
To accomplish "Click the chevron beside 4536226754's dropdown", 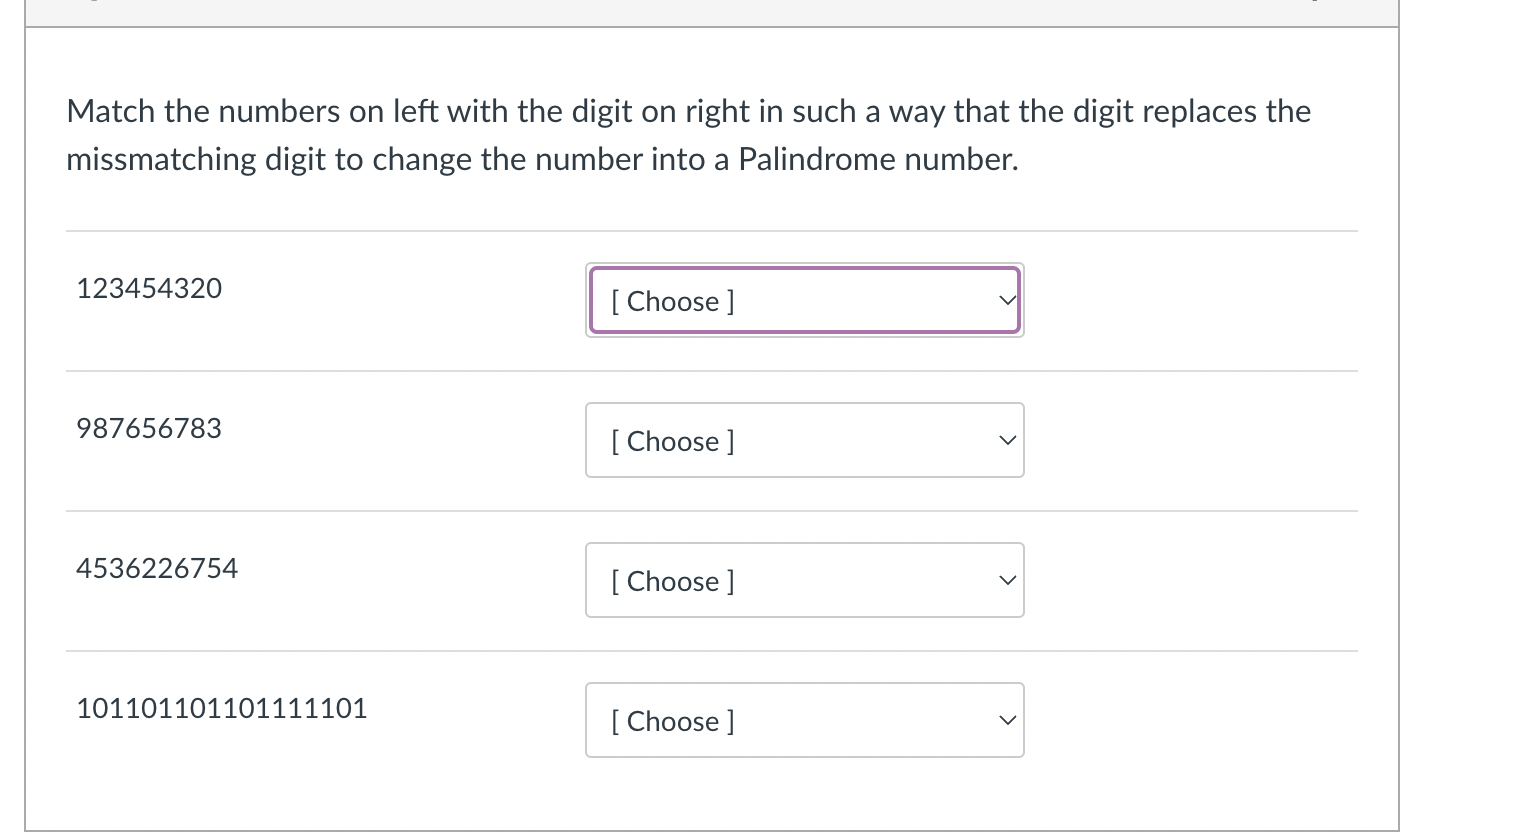I will pos(1007,580).
